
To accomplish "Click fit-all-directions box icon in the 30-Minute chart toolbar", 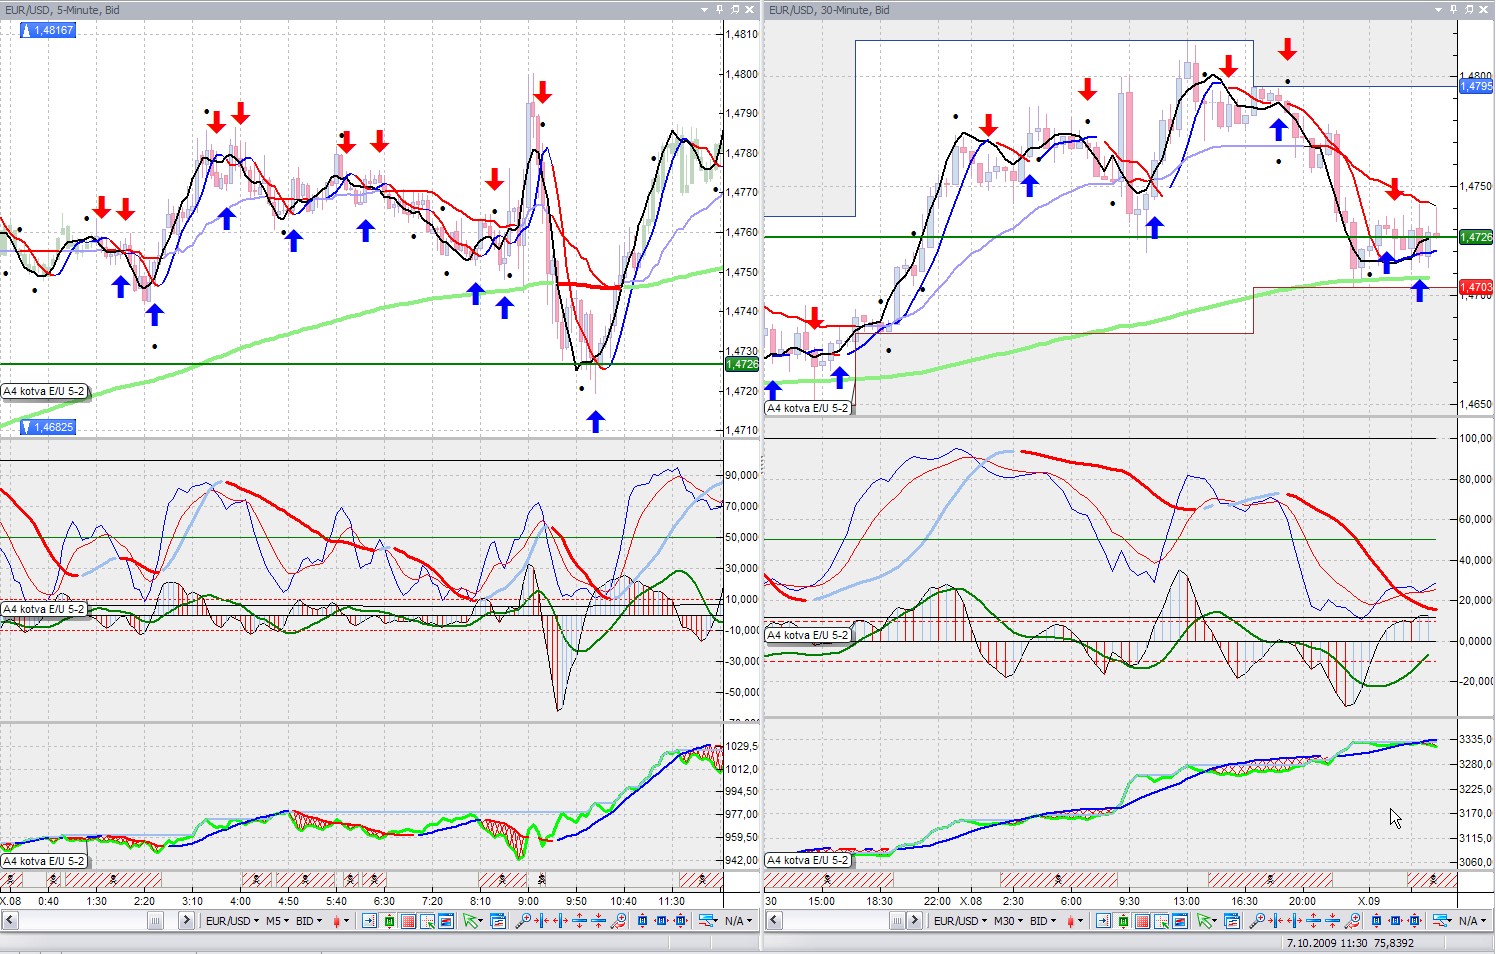I will 1415,921.
